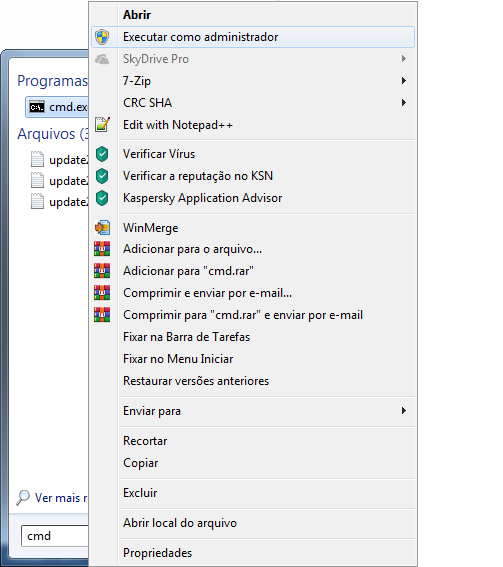The width and height of the screenshot is (503, 567).
Task: Choose Recortar from the menu
Action: pos(253,441)
